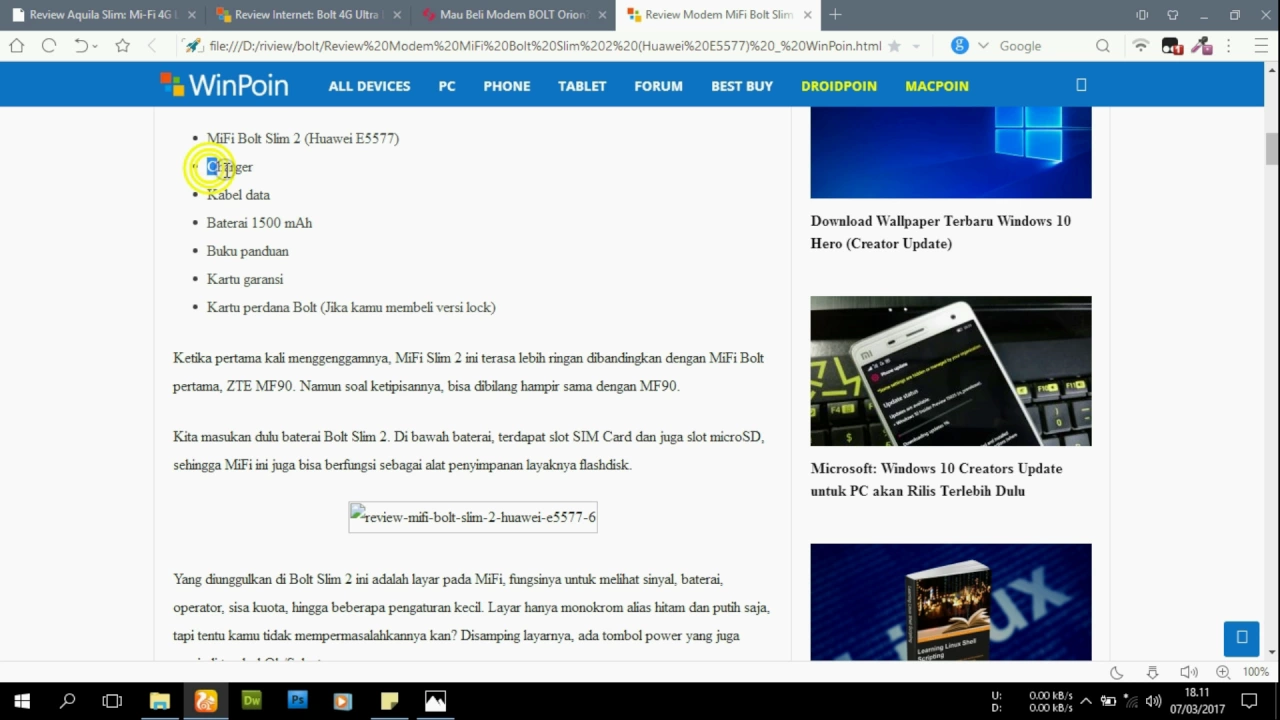Image resolution: width=1280 pixels, height=720 pixels.
Task: Click the undo closed tab icon
Action: (x=81, y=46)
